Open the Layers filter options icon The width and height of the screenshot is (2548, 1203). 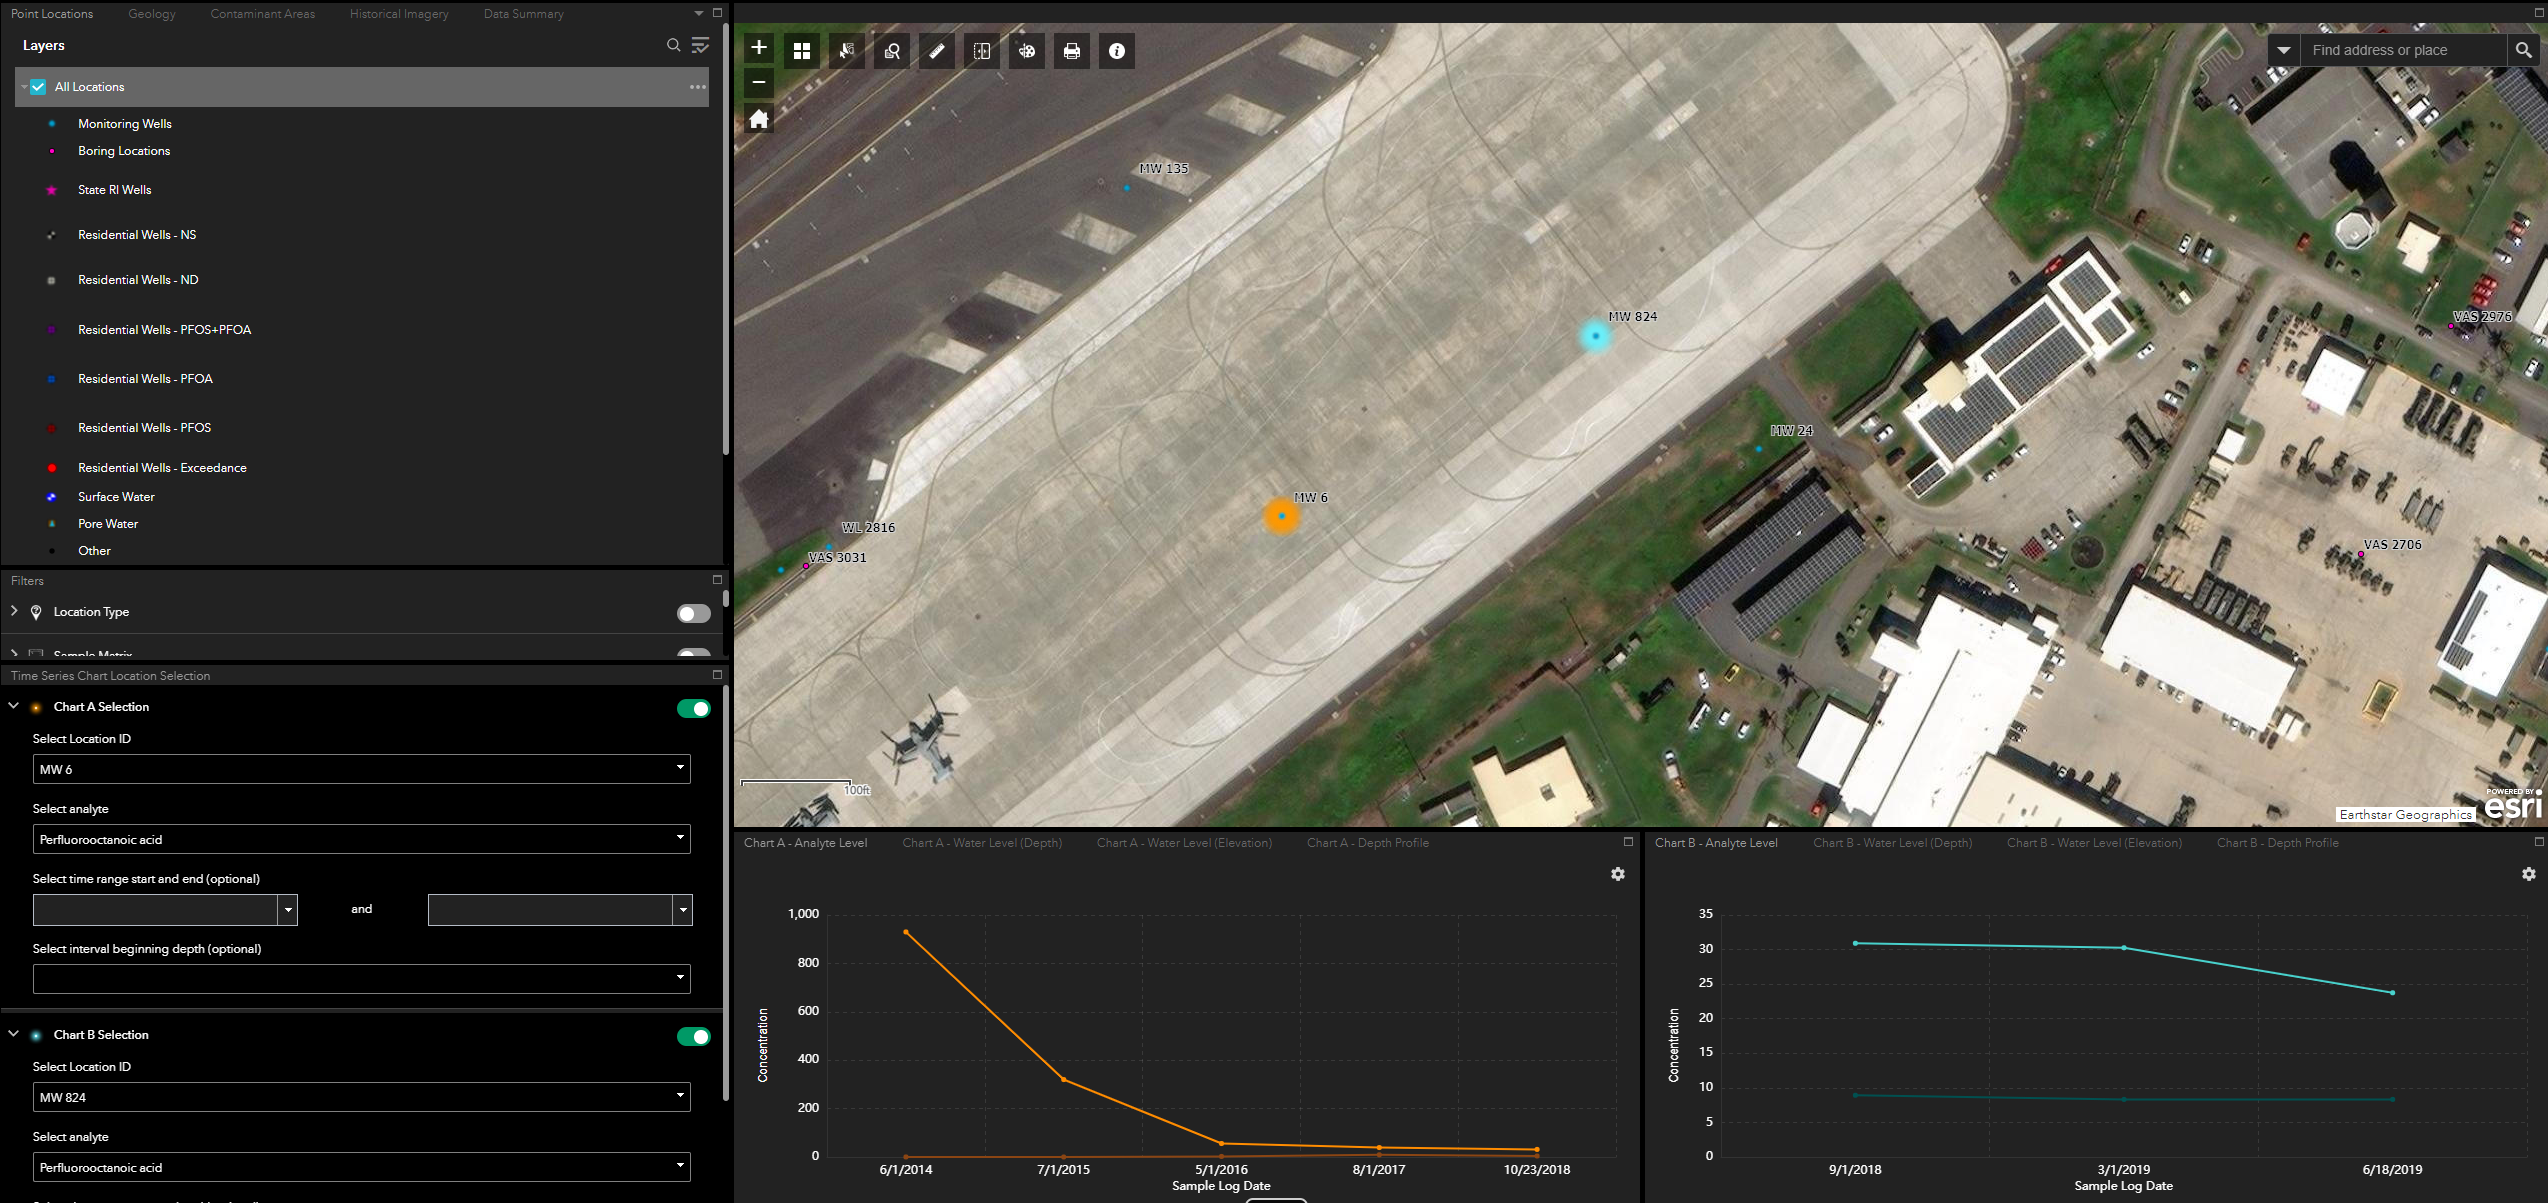tap(700, 45)
